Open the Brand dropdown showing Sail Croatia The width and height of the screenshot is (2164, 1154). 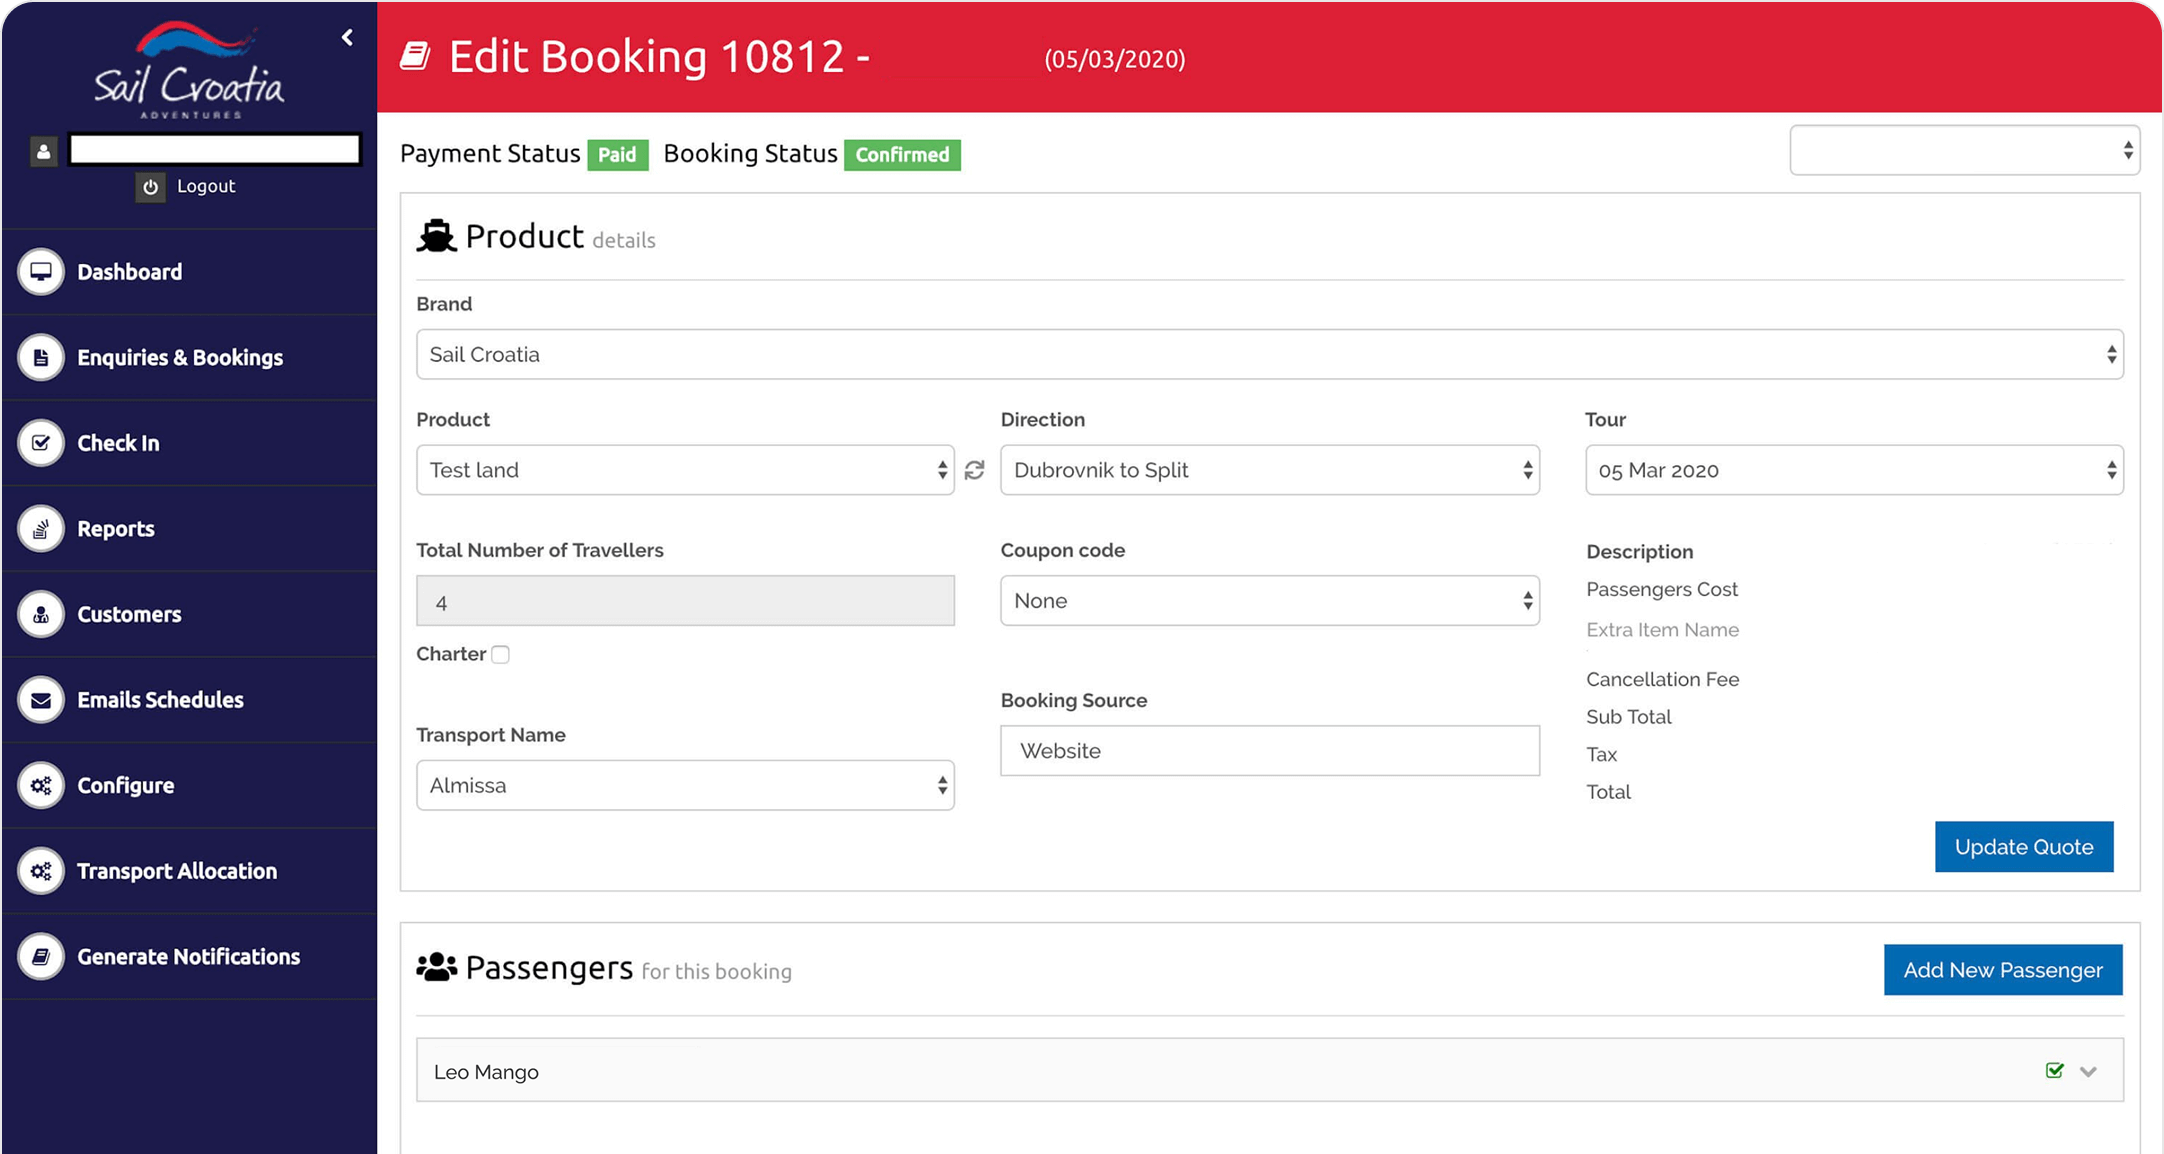1270,354
